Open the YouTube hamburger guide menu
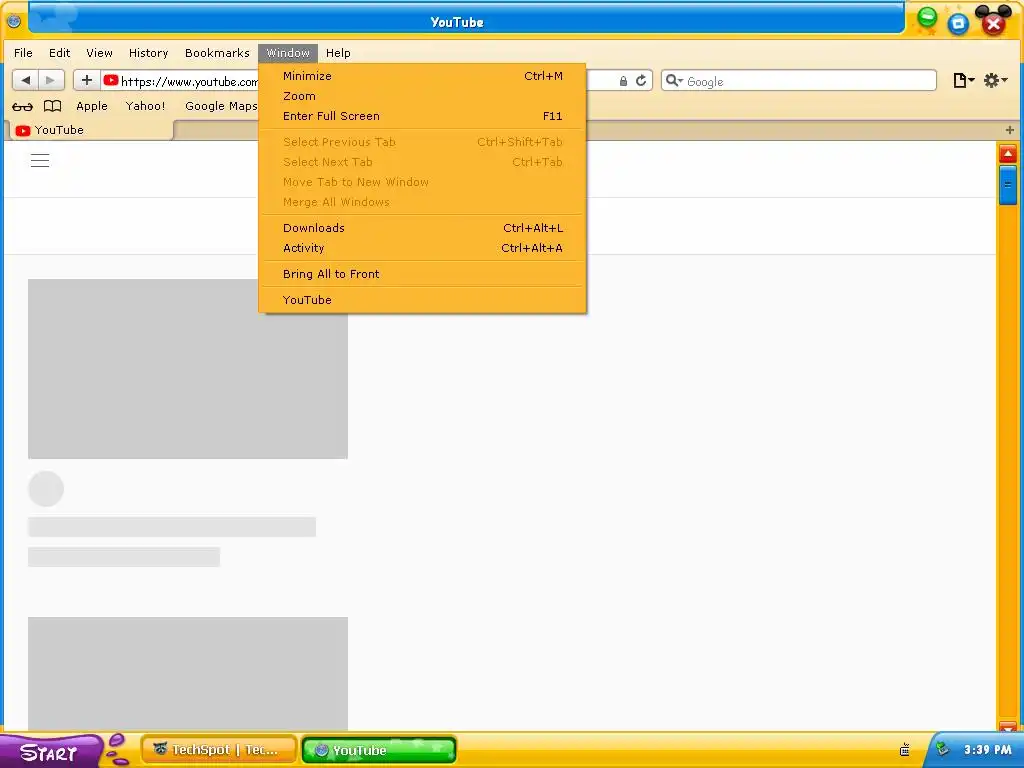 click(40, 160)
